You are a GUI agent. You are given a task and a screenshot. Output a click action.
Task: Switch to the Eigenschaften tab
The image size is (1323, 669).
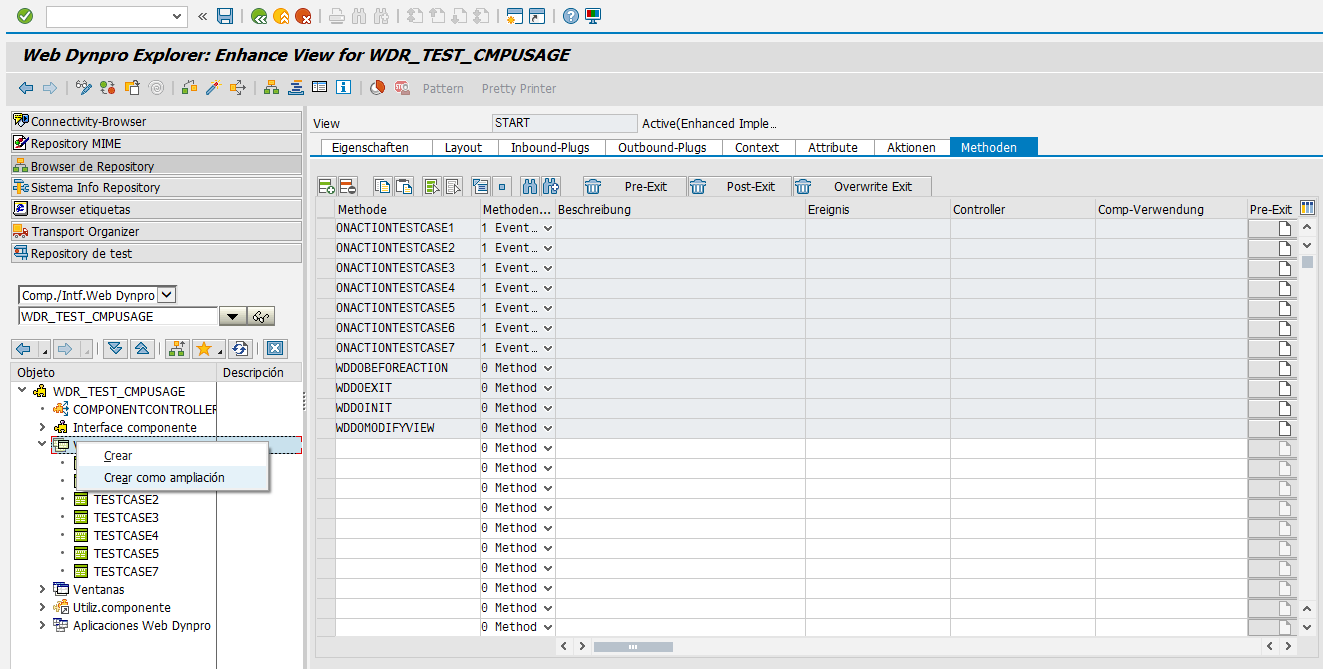(377, 147)
